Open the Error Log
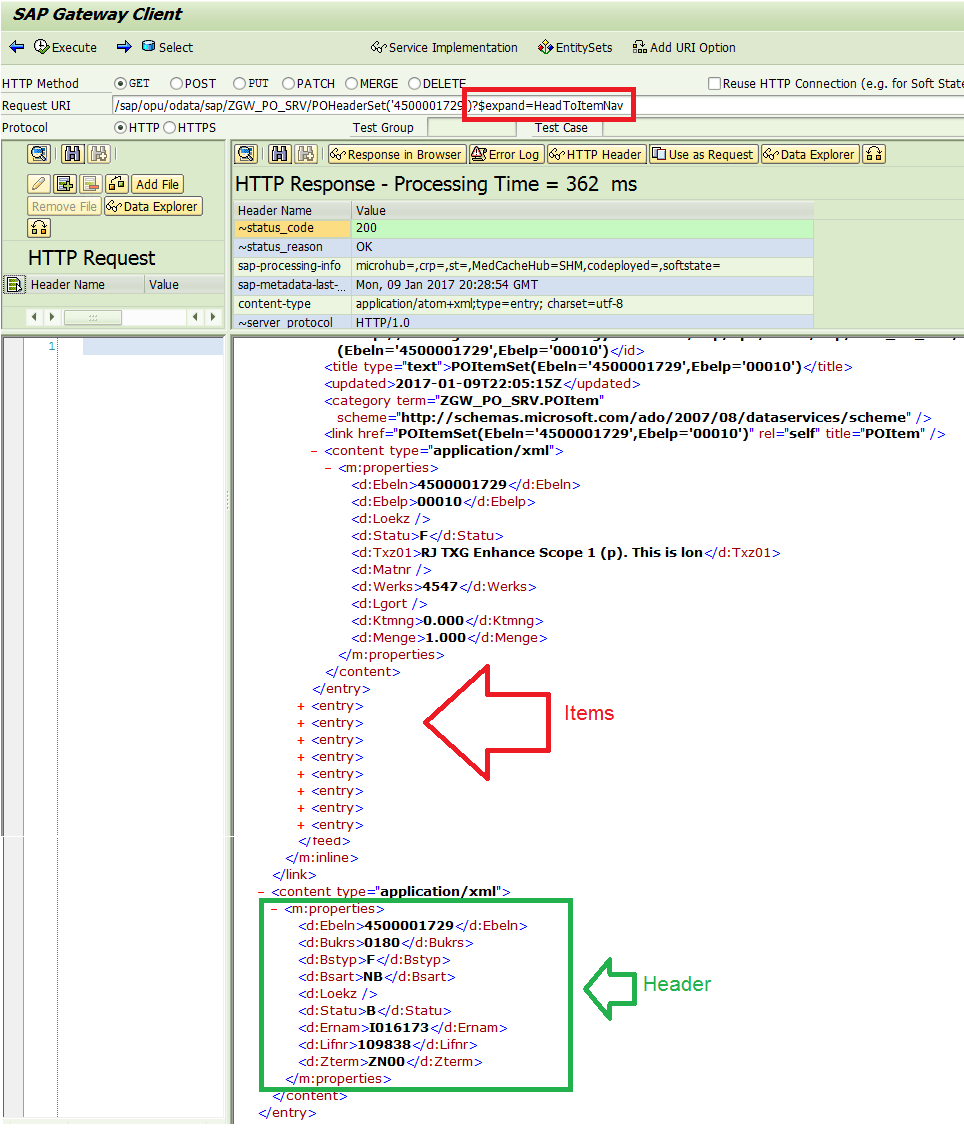This screenshot has height=1128, width=964. pos(506,154)
